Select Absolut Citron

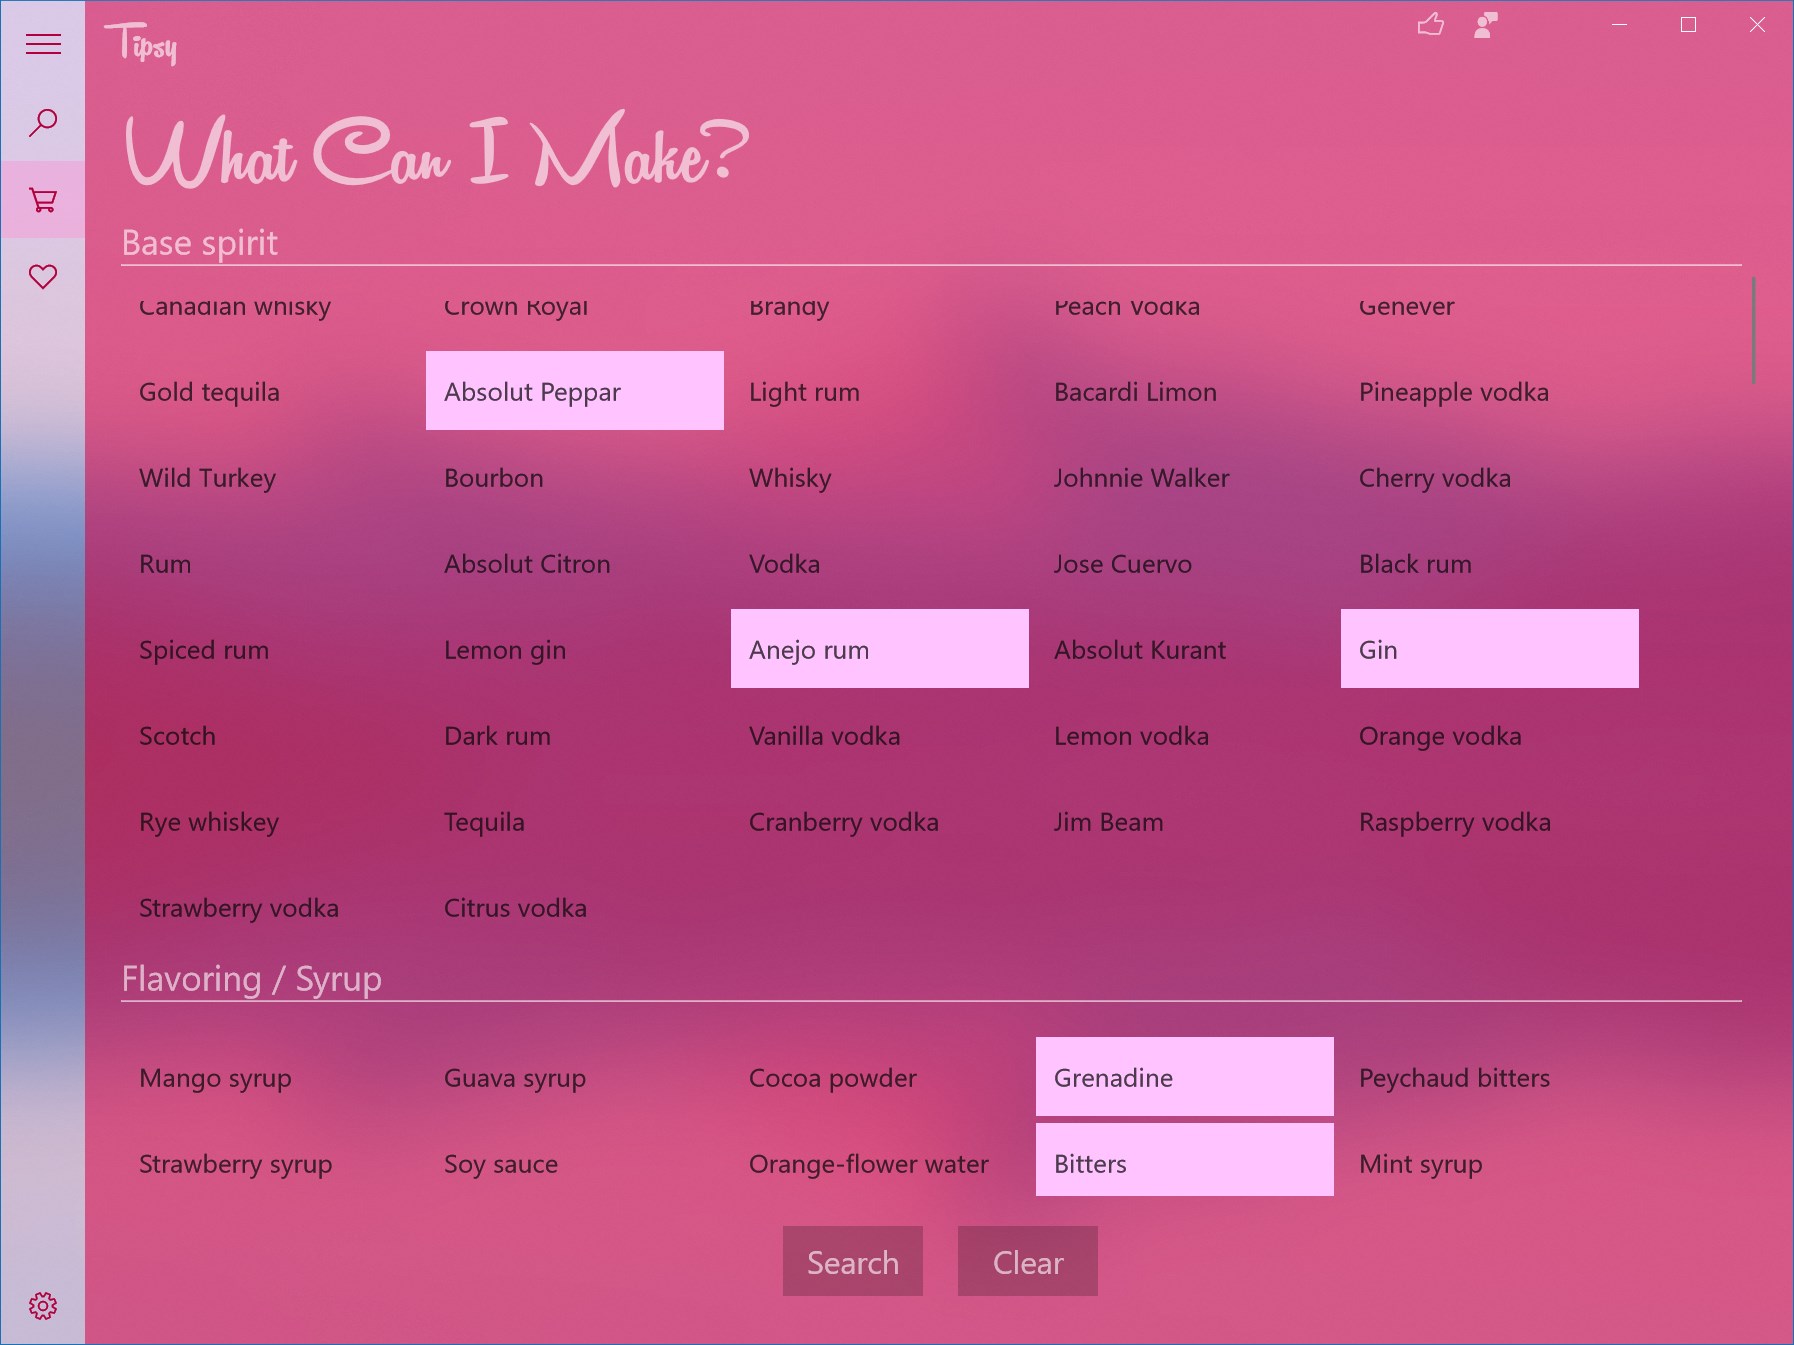[x=575, y=563]
